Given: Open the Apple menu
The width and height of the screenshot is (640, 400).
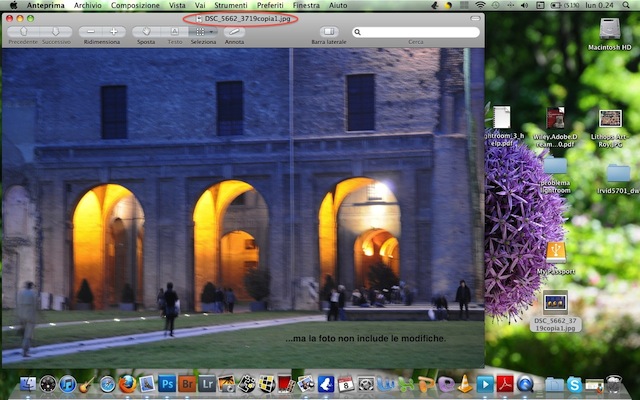Looking at the screenshot, I should click(13, 5).
